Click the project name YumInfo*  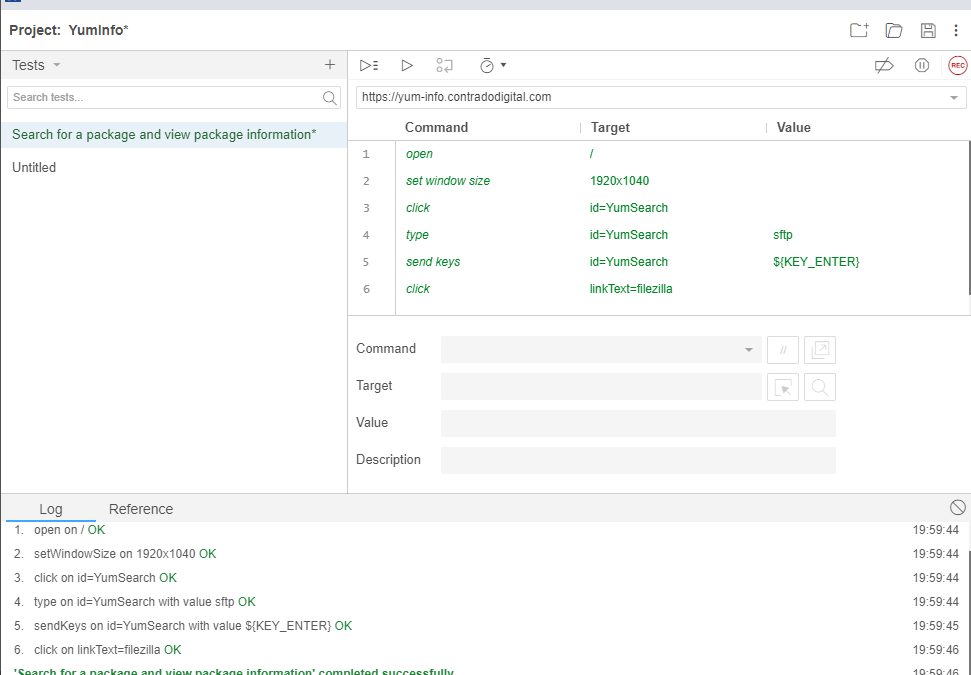(98, 30)
